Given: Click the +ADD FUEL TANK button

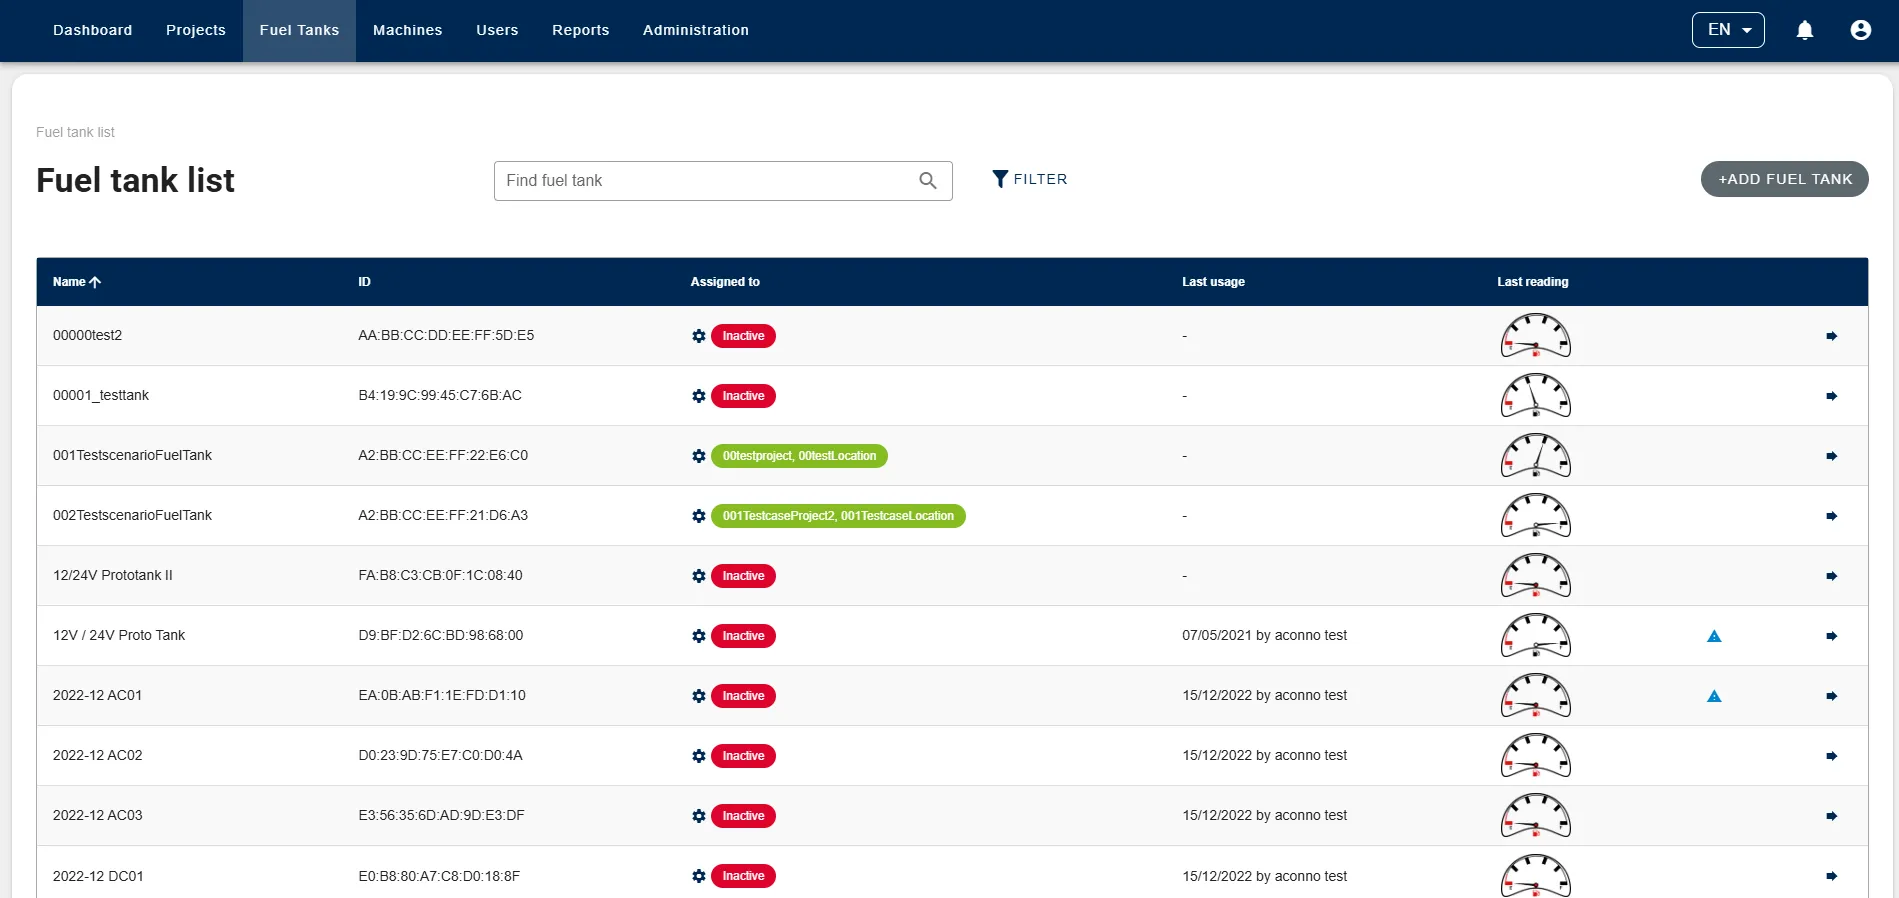Looking at the screenshot, I should click(x=1784, y=179).
